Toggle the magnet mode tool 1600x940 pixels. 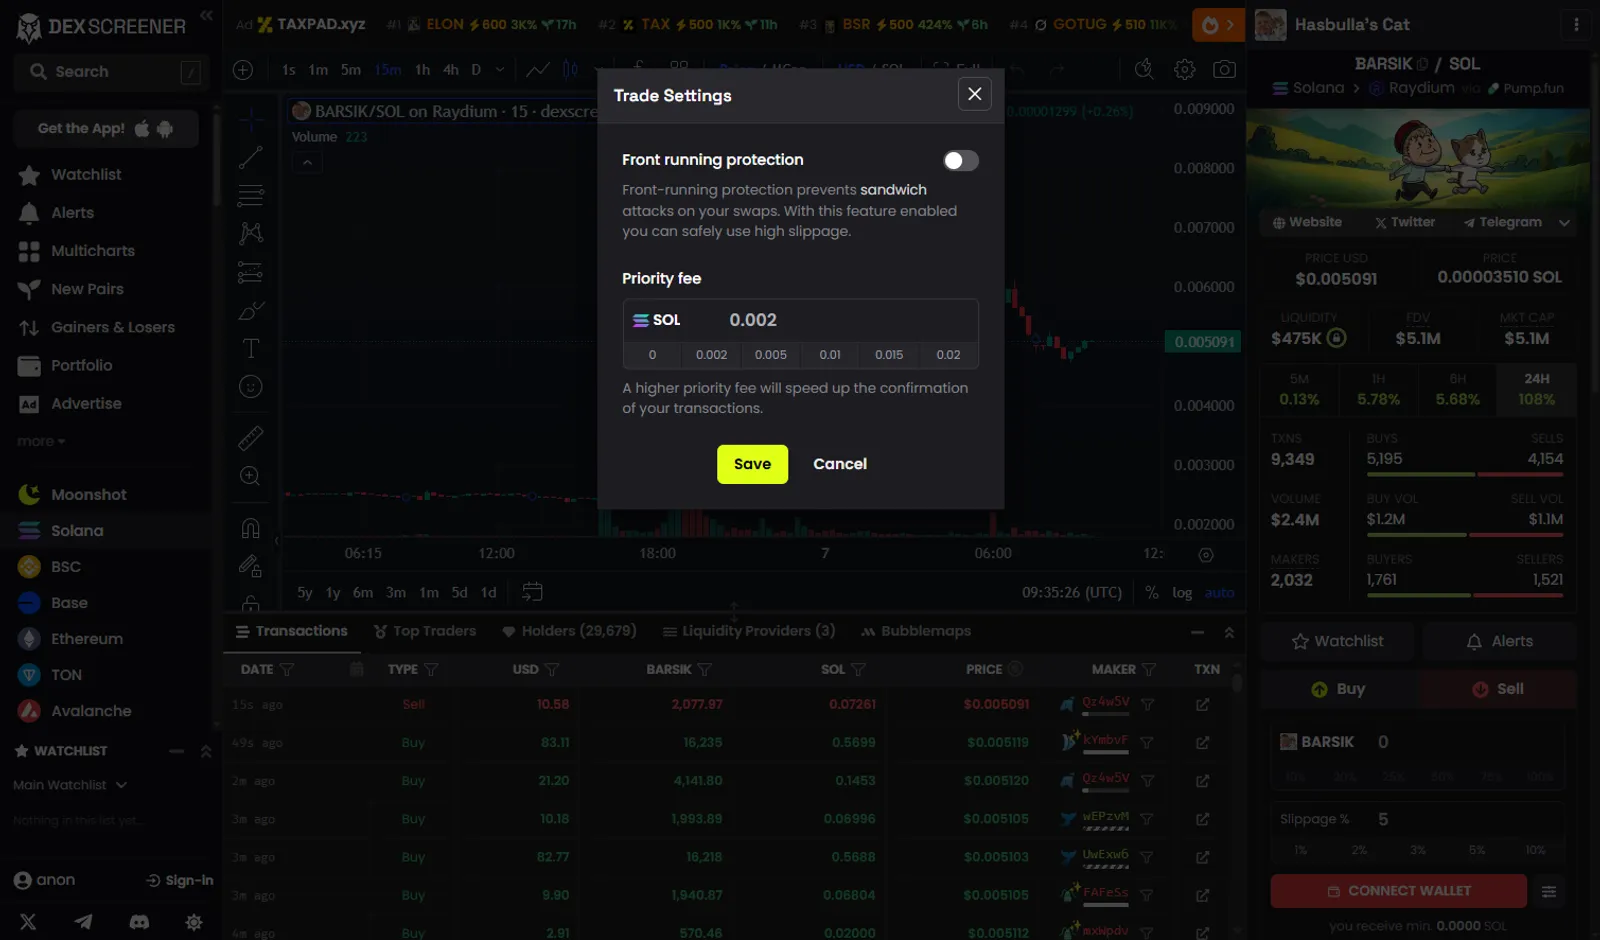pyautogui.click(x=251, y=528)
